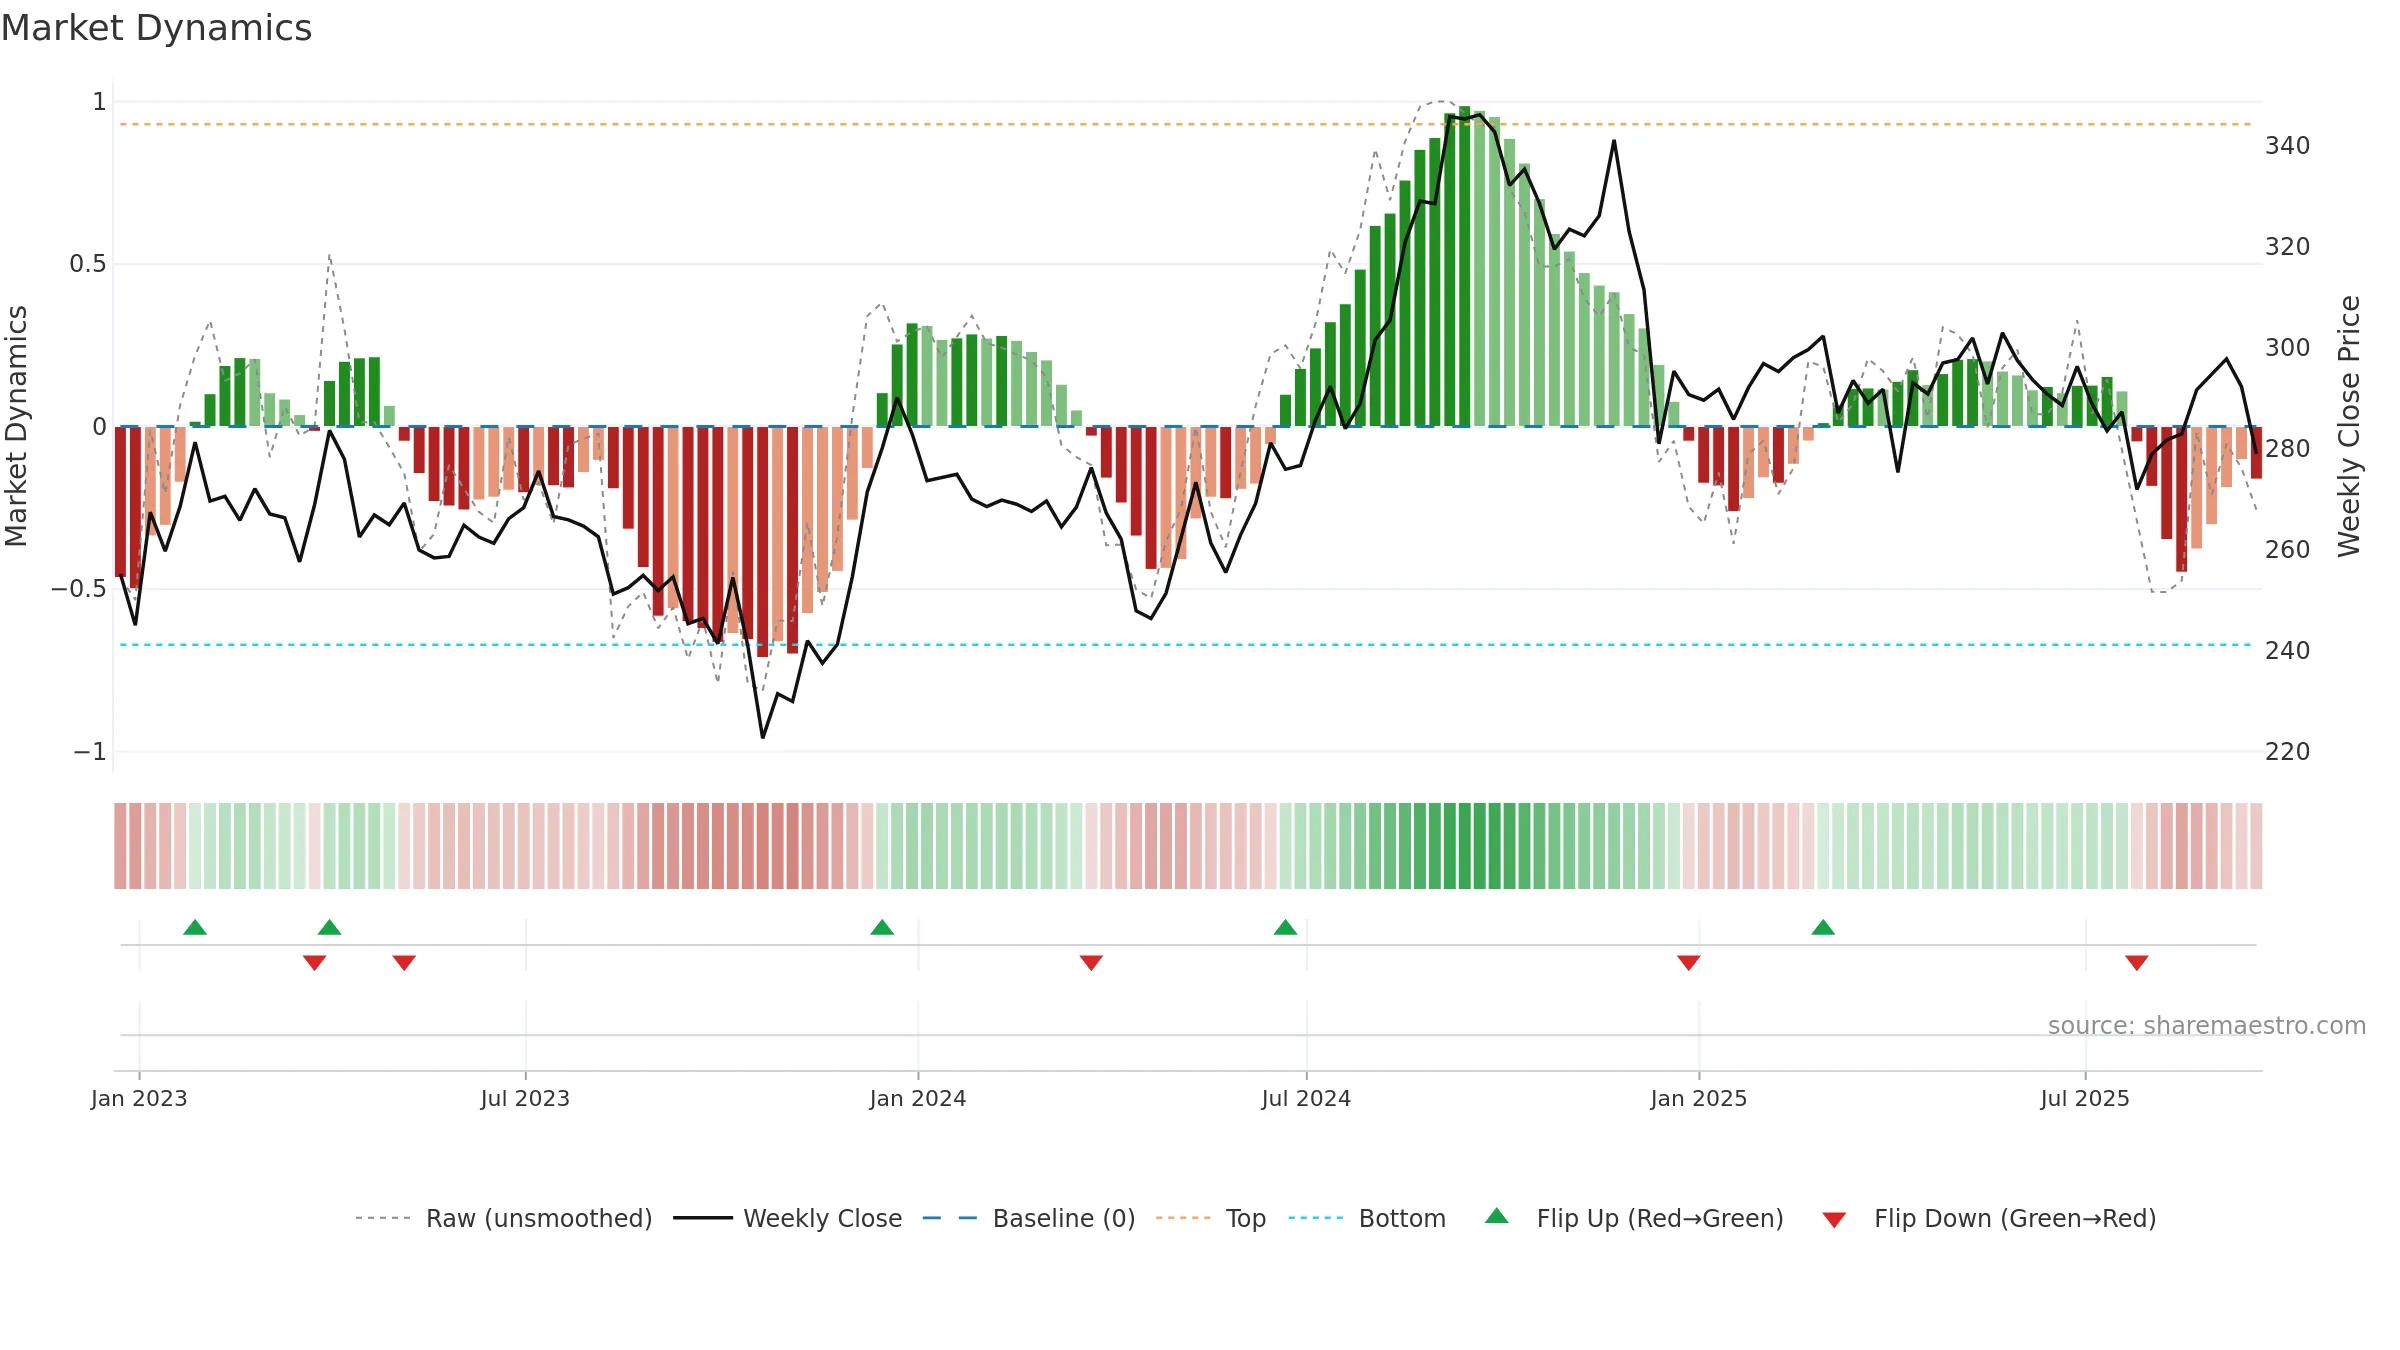Click the Weekly Close Price axis title
Viewport: 2400px width, 1350px height.
click(x=2349, y=426)
